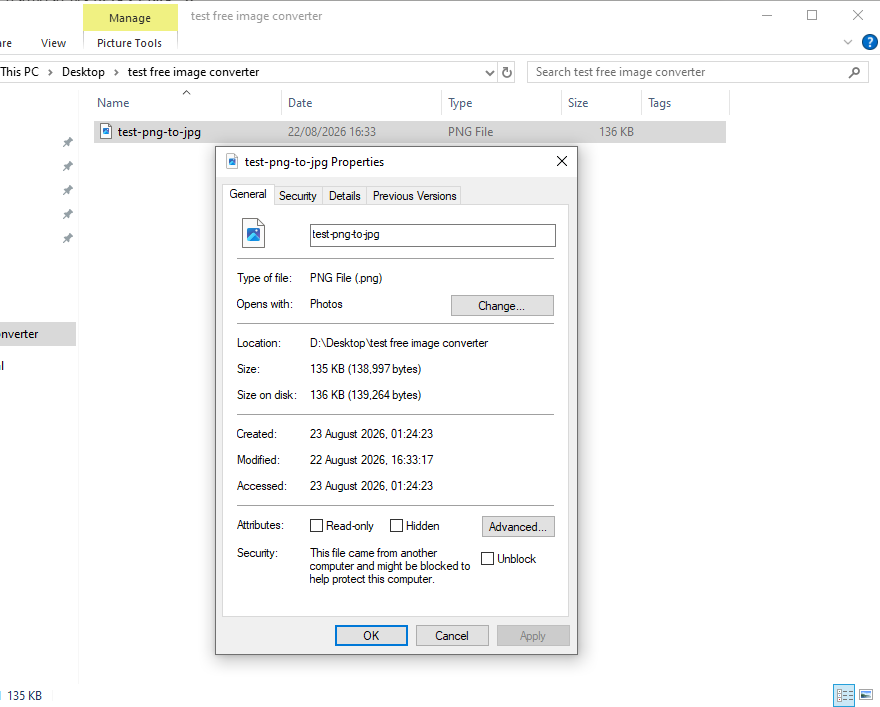
Task: Click Desktop in the address path
Action: click(83, 72)
